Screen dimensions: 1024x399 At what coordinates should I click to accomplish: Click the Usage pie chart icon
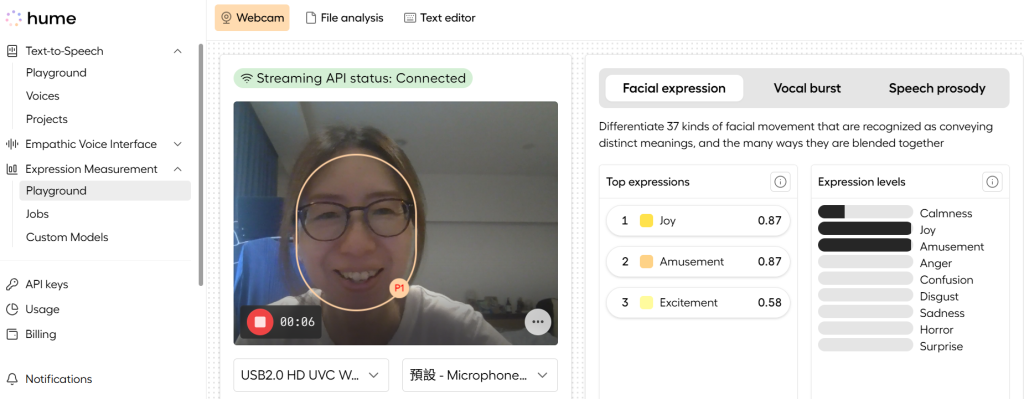pos(12,310)
